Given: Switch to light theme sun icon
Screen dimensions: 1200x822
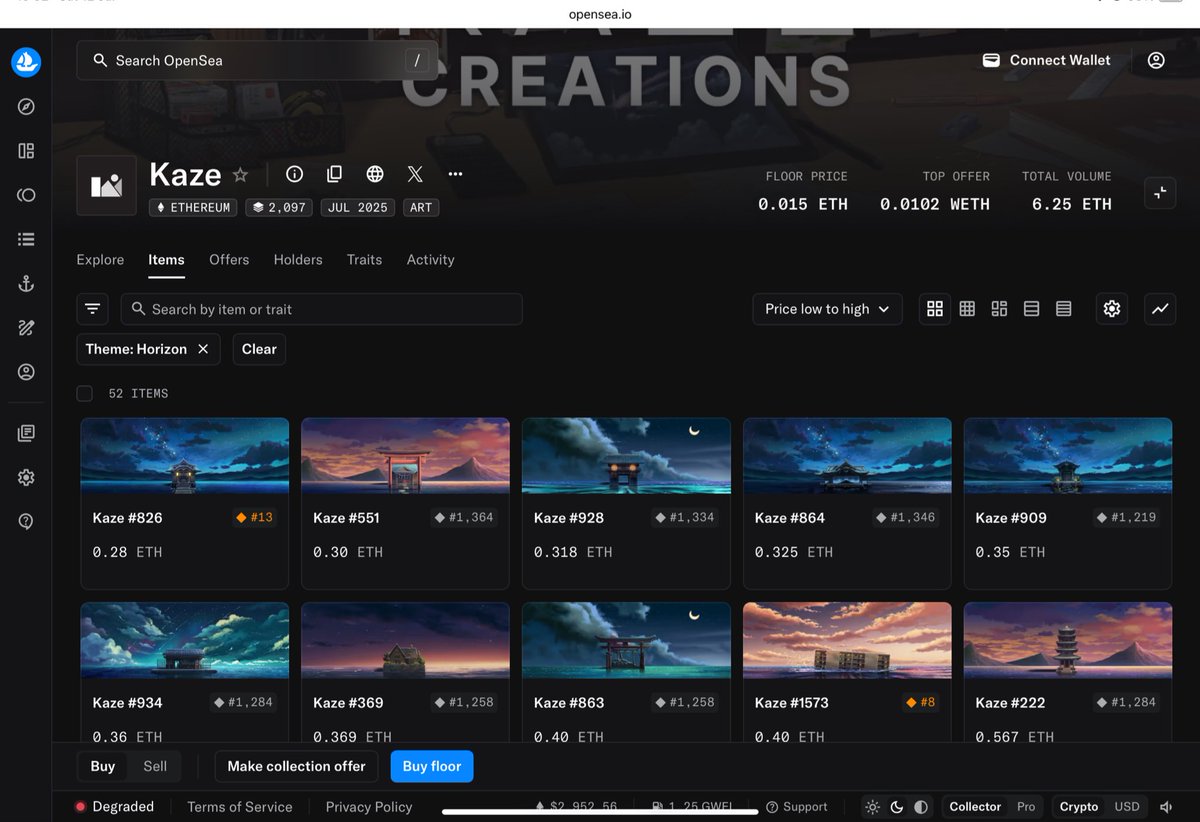Looking at the screenshot, I should tap(873, 807).
